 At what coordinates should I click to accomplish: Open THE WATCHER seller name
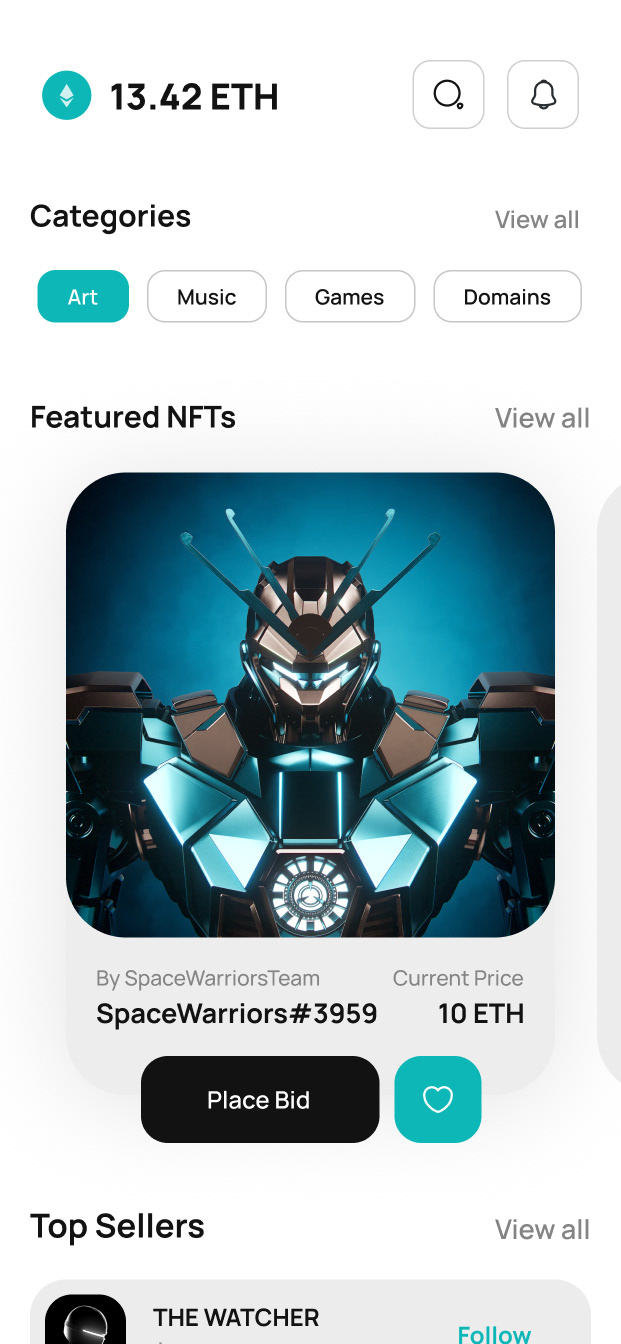coord(236,1317)
